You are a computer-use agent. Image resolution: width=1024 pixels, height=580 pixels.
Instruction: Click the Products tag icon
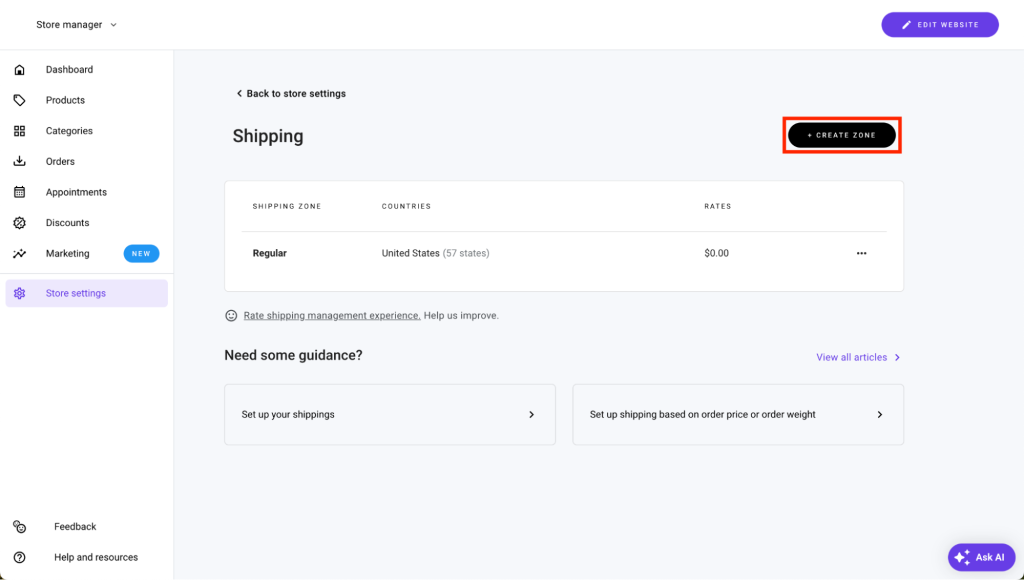[19, 100]
